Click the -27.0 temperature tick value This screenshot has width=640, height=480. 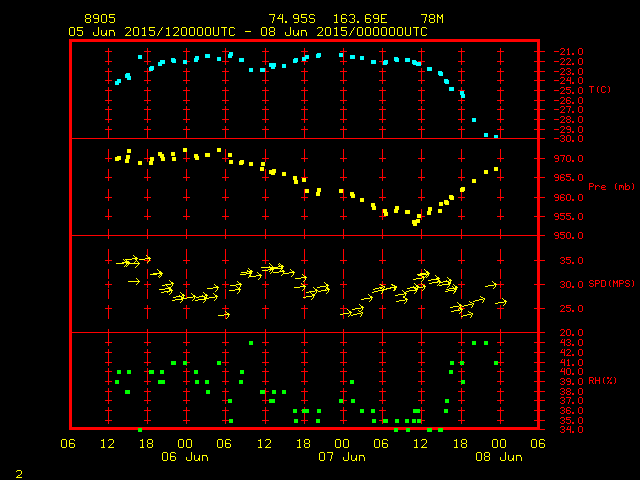(568, 110)
